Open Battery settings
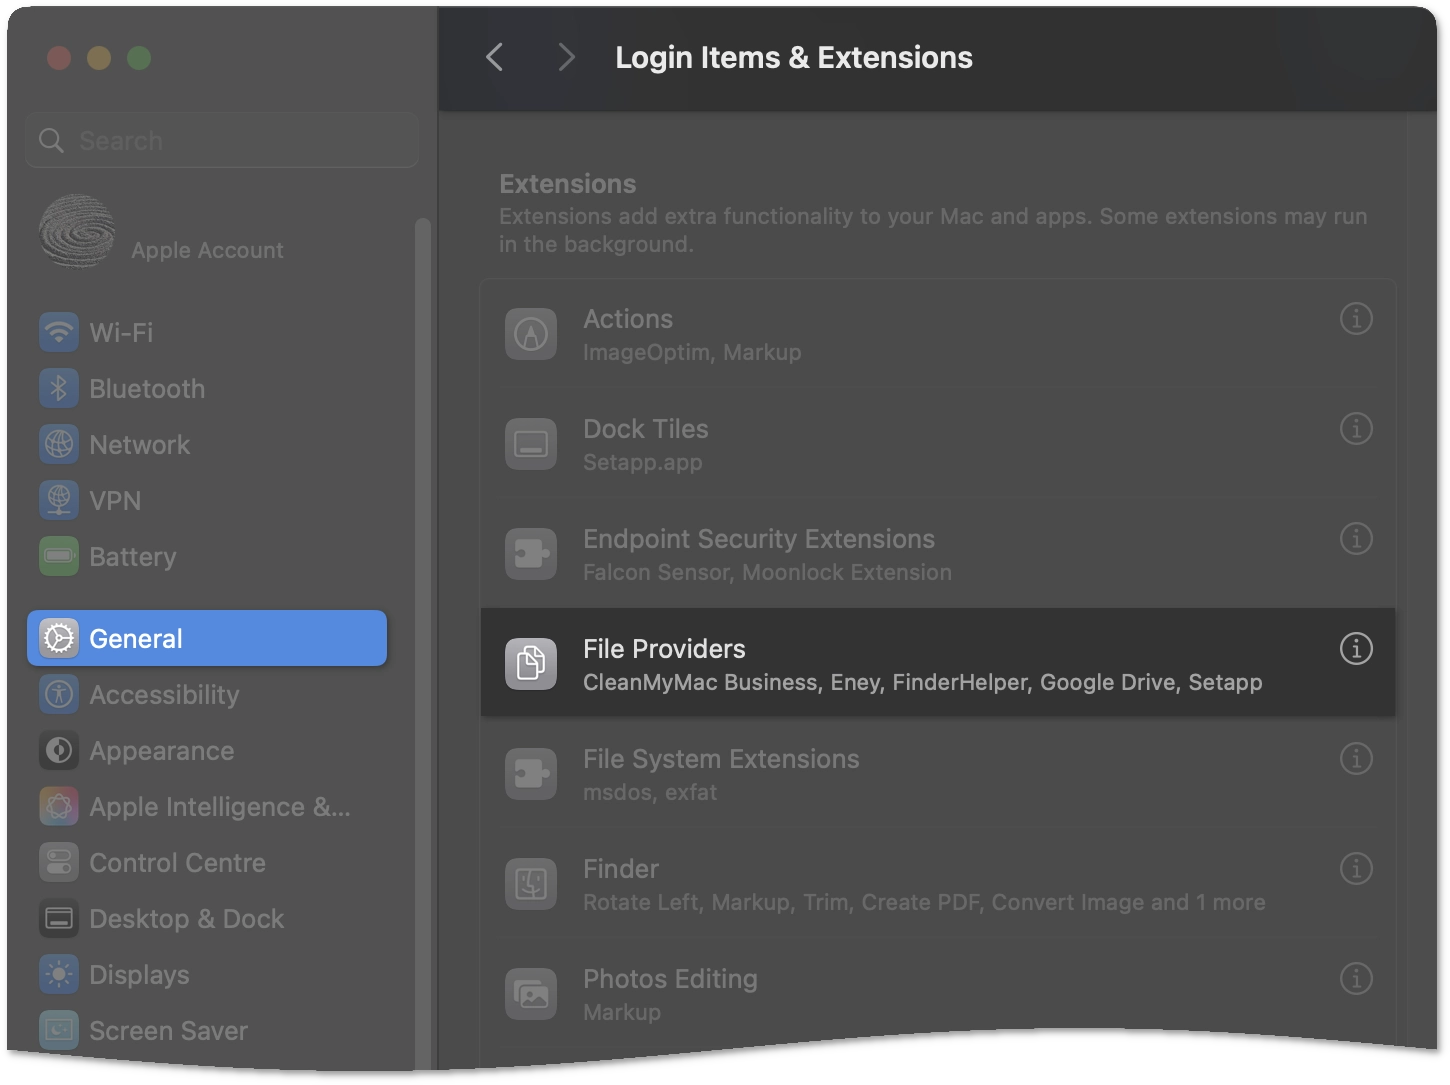The width and height of the screenshot is (1450, 1085). point(207,556)
